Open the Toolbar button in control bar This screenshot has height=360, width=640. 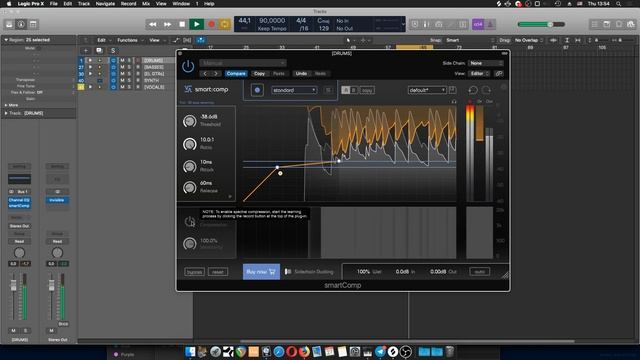point(33,24)
